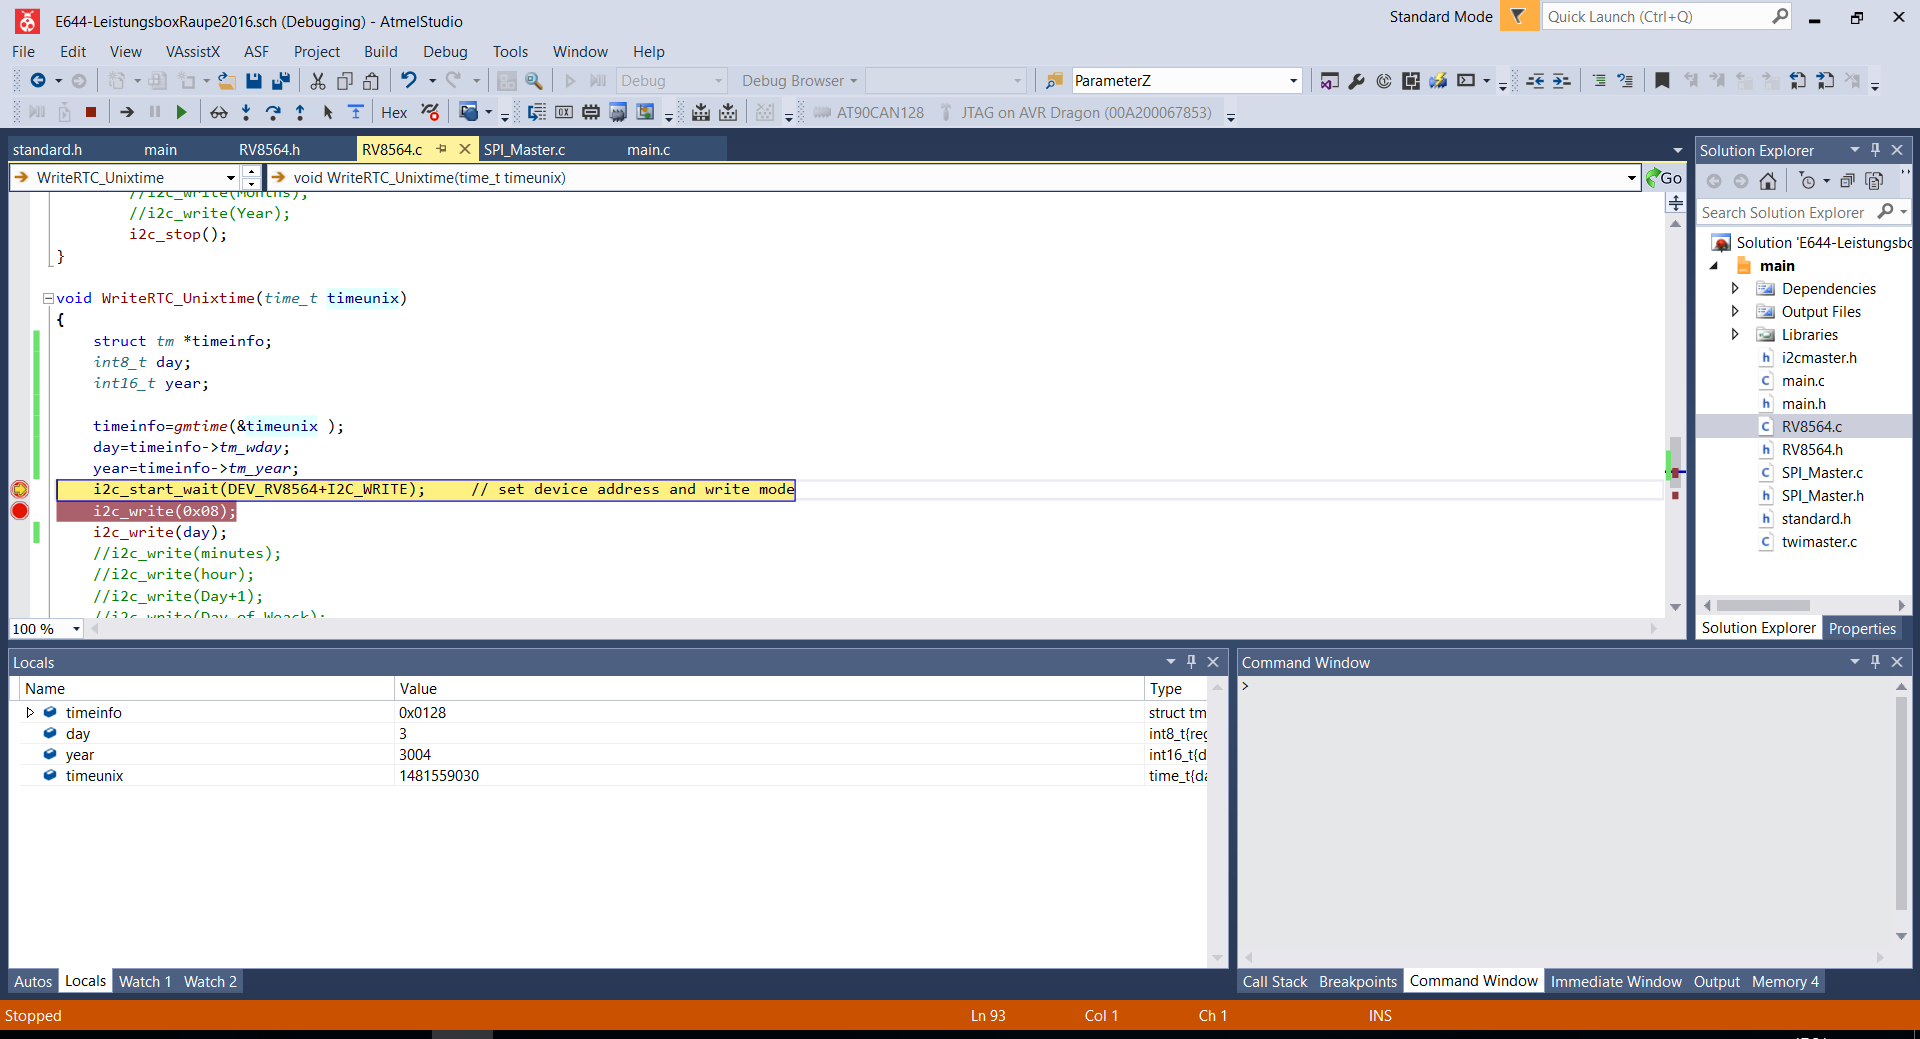Screen dimensions: 1920x1039
Task: Click the Toggle Bookmark icon
Action: 1662,81
